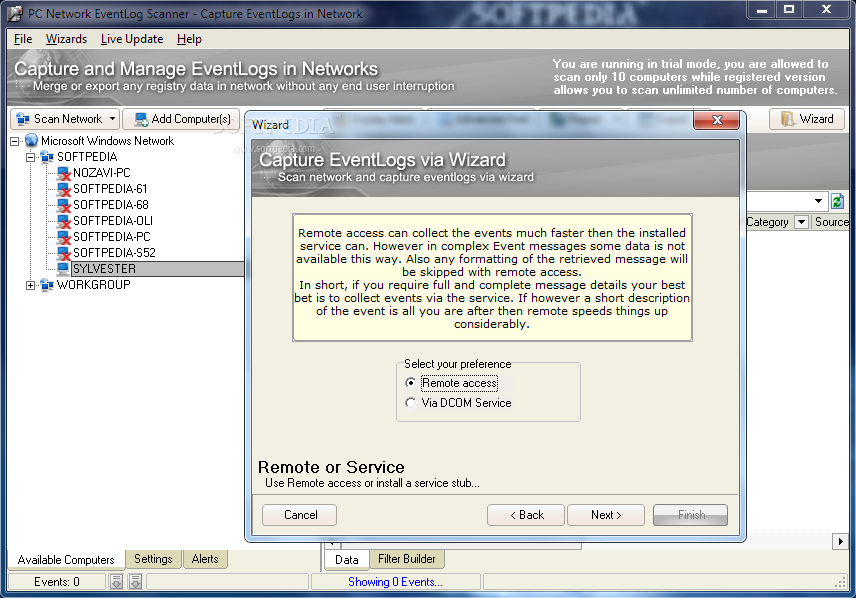Switch to the Settings tab
The height and width of the screenshot is (598, 856).
(x=153, y=559)
